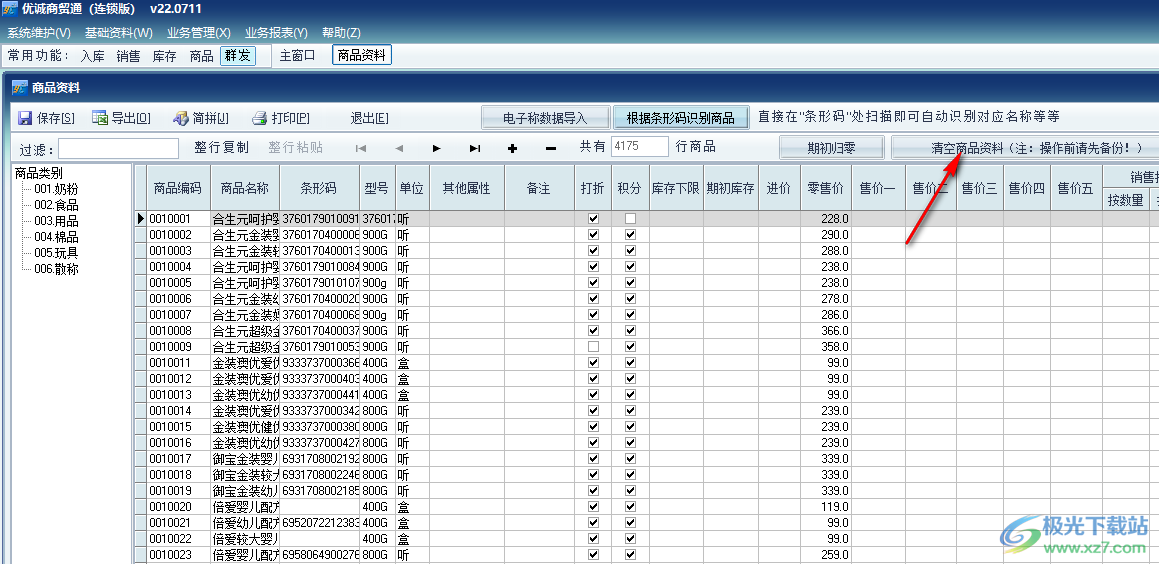Image resolution: width=1159 pixels, height=564 pixels.
Task: Click the 商品名称 column header
Action: [245, 188]
